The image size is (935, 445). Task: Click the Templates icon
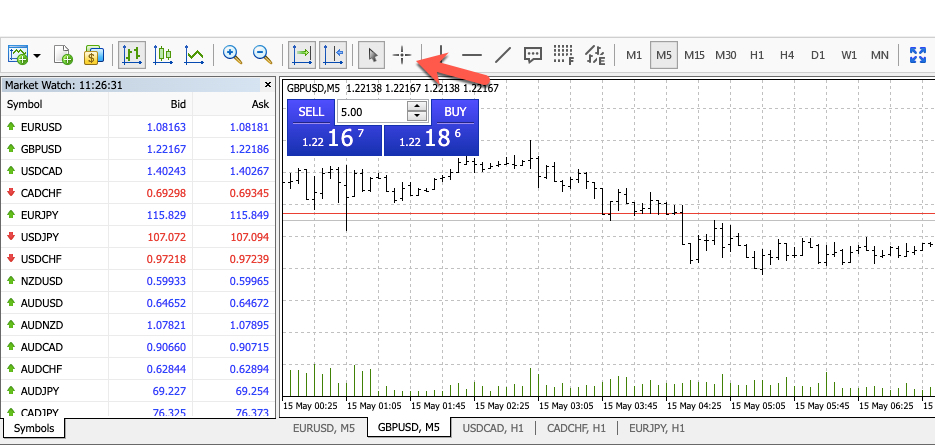coord(63,55)
